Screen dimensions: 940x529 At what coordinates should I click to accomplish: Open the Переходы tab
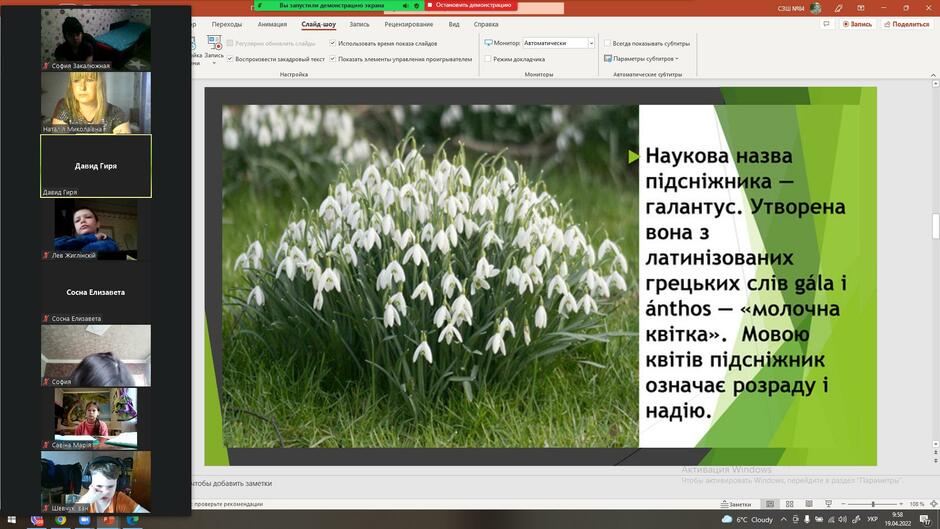click(227, 25)
